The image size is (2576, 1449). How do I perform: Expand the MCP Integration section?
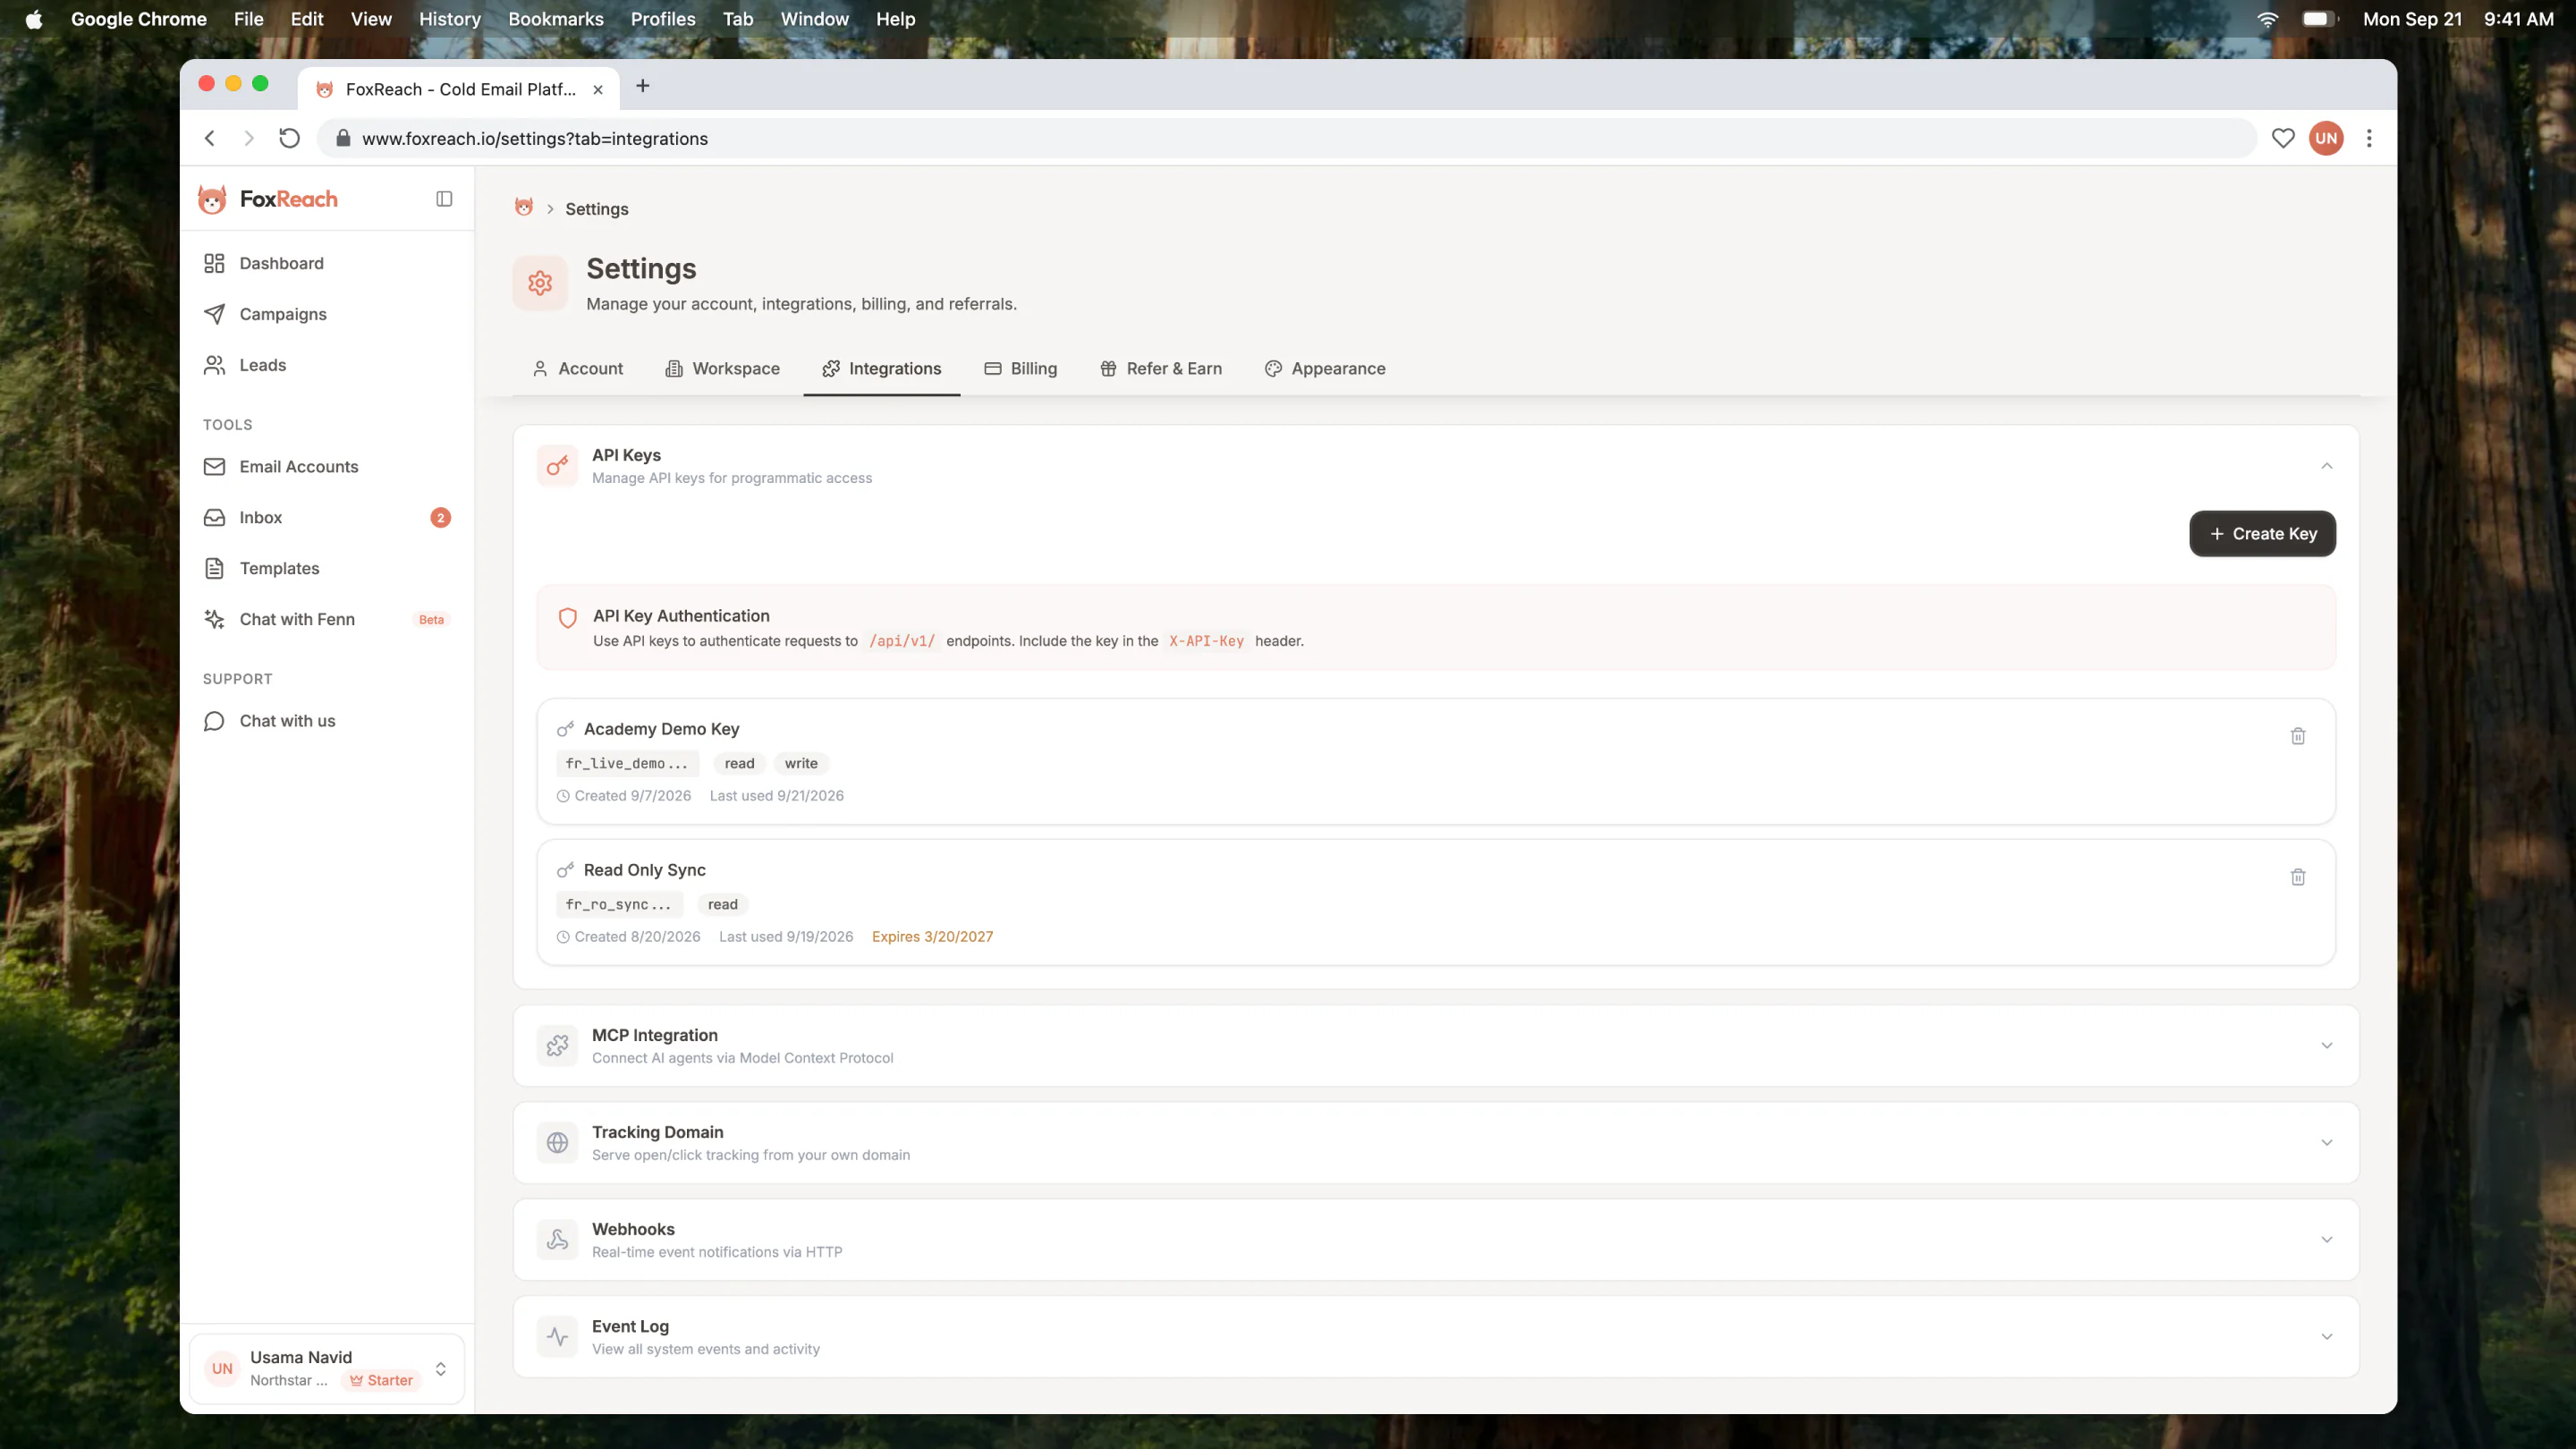[x=2326, y=1046]
